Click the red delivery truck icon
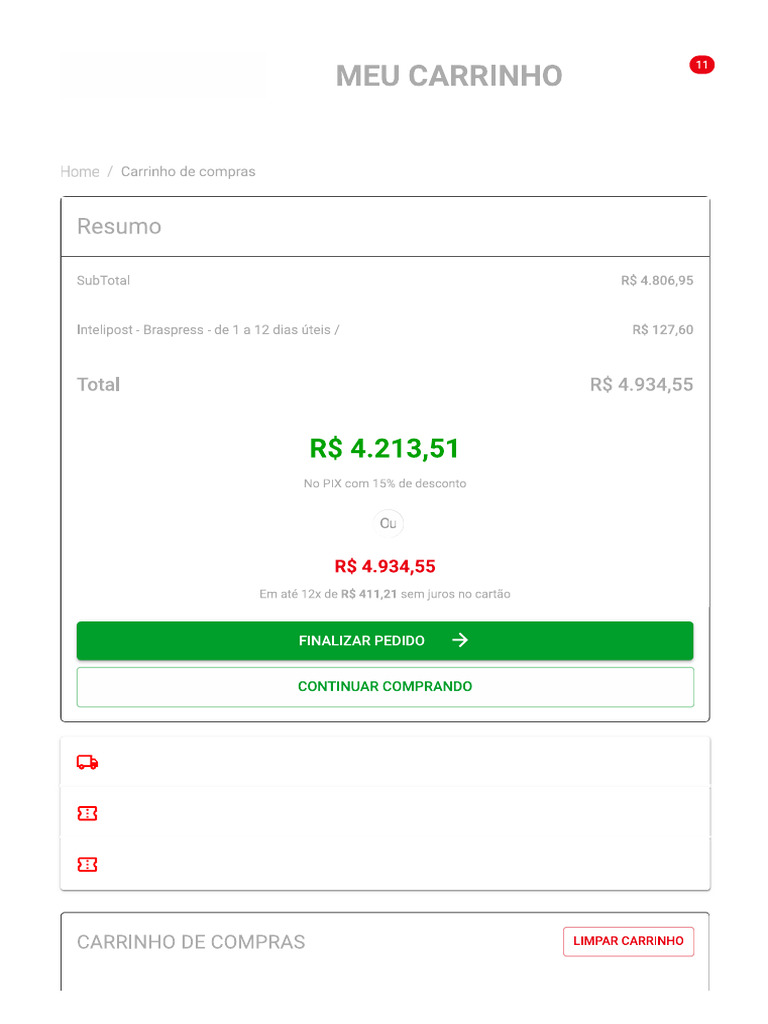The height and width of the screenshot is (1024, 768). [88, 762]
